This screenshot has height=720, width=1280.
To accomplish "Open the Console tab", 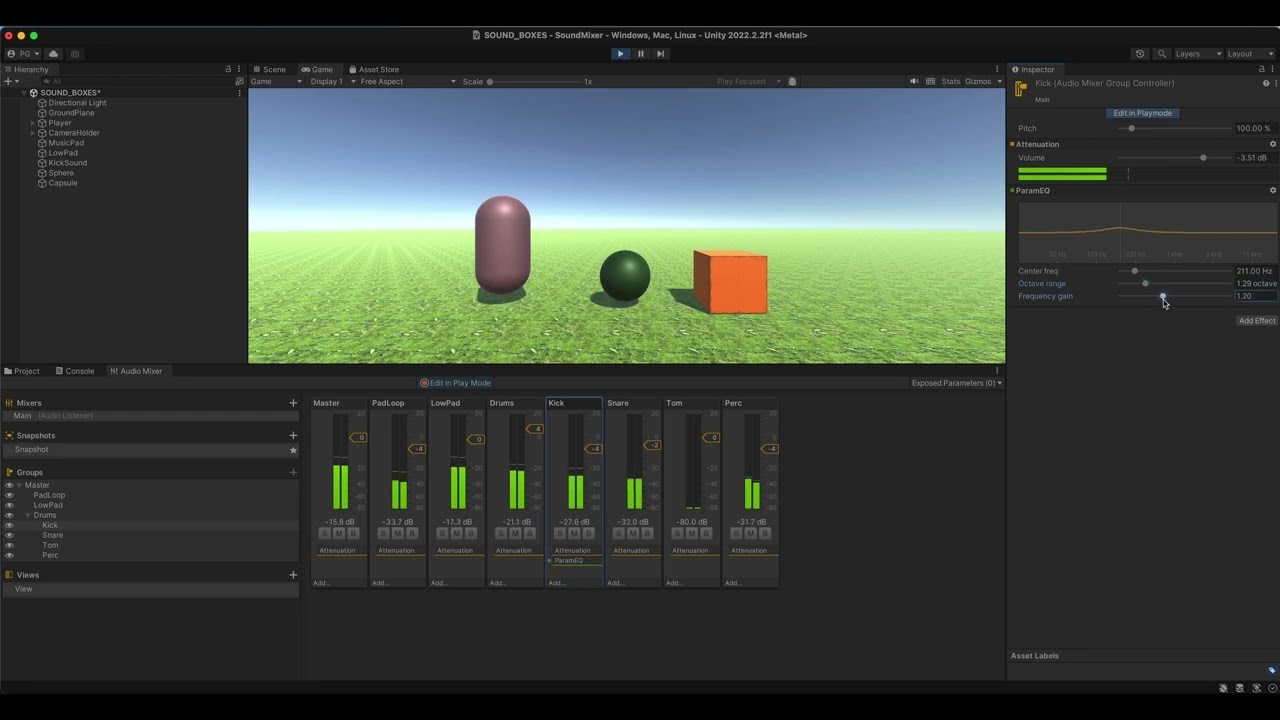I will coord(75,371).
